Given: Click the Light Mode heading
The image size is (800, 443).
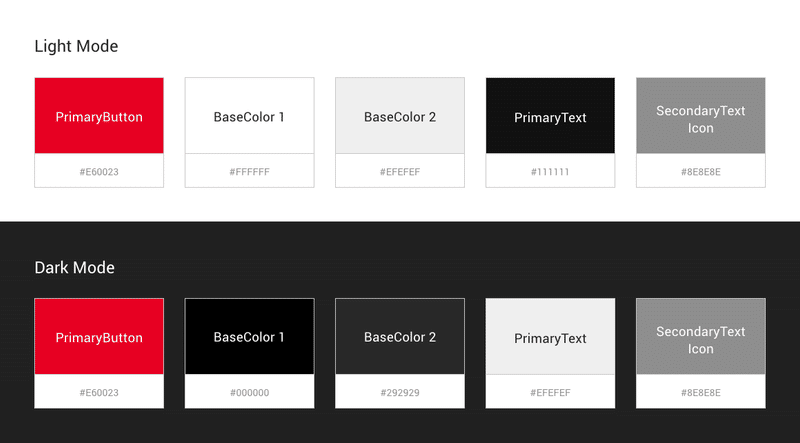Looking at the screenshot, I should click(x=77, y=46).
